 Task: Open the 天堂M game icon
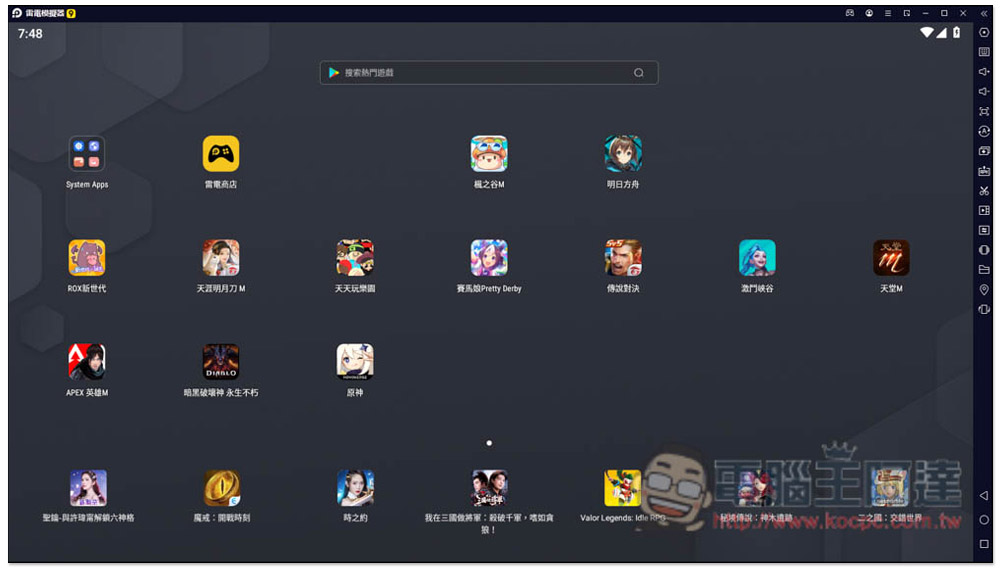[x=891, y=258]
